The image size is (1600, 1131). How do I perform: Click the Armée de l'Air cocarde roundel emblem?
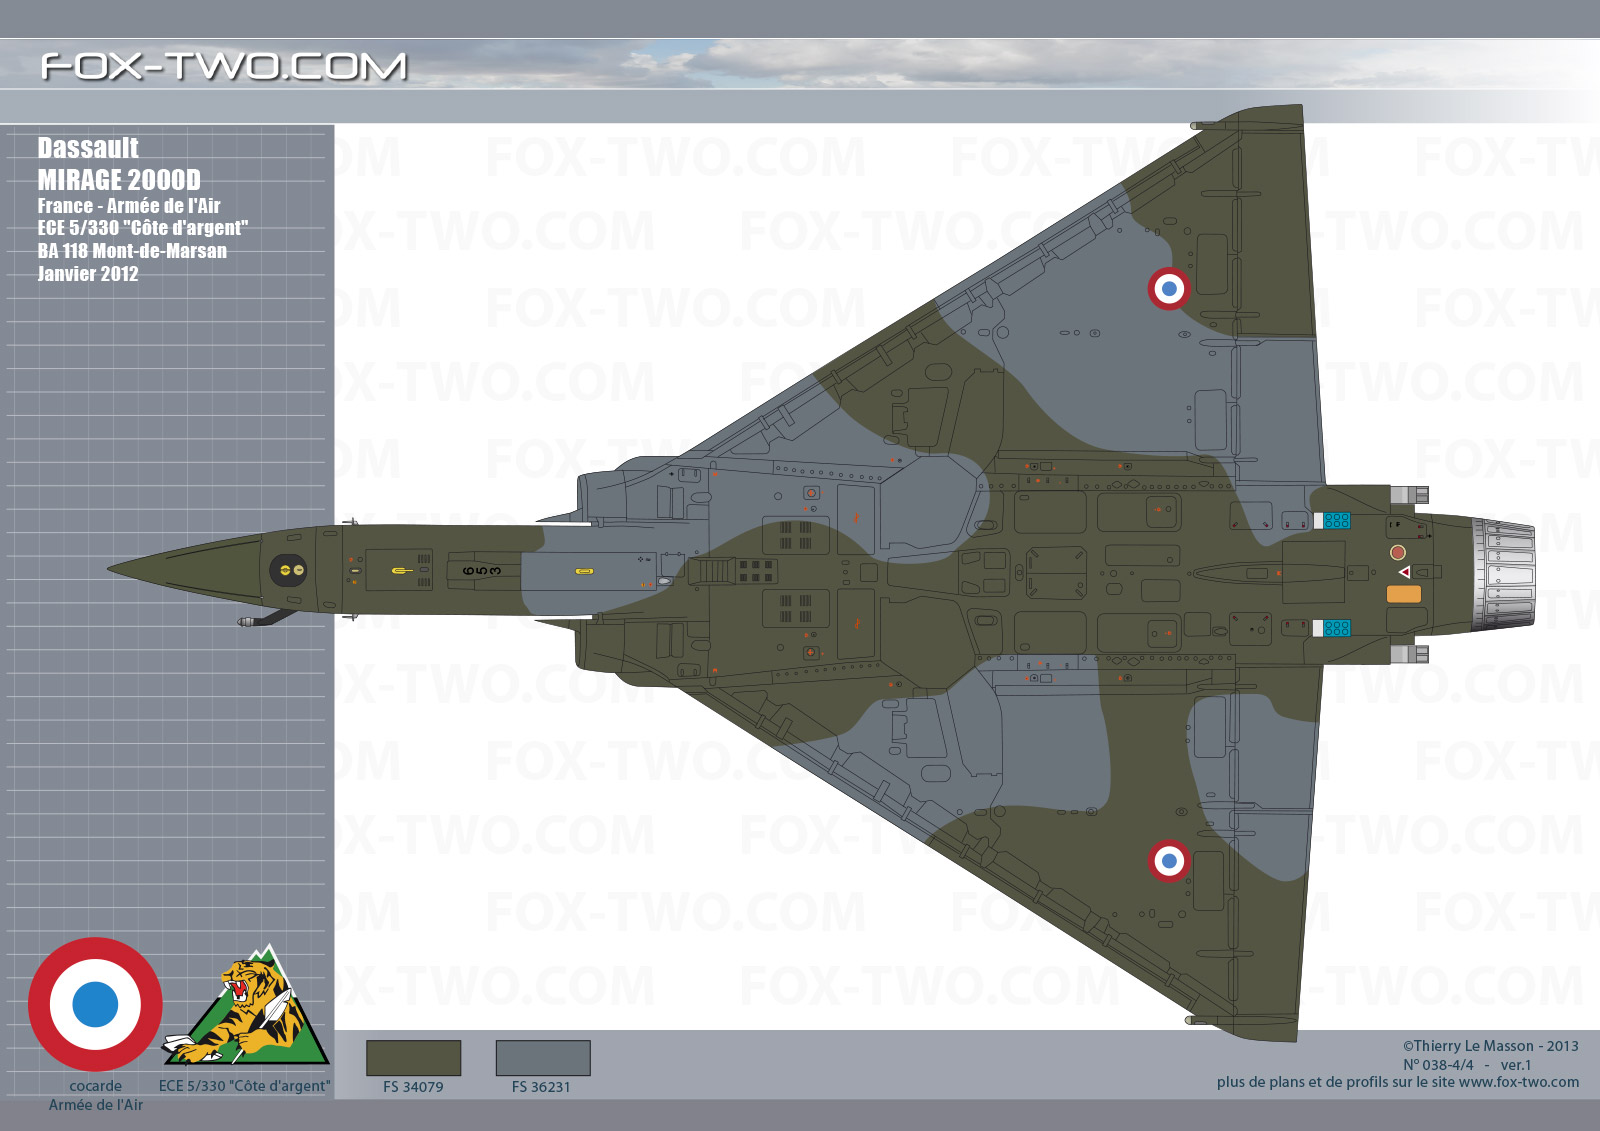click(96, 1004)
